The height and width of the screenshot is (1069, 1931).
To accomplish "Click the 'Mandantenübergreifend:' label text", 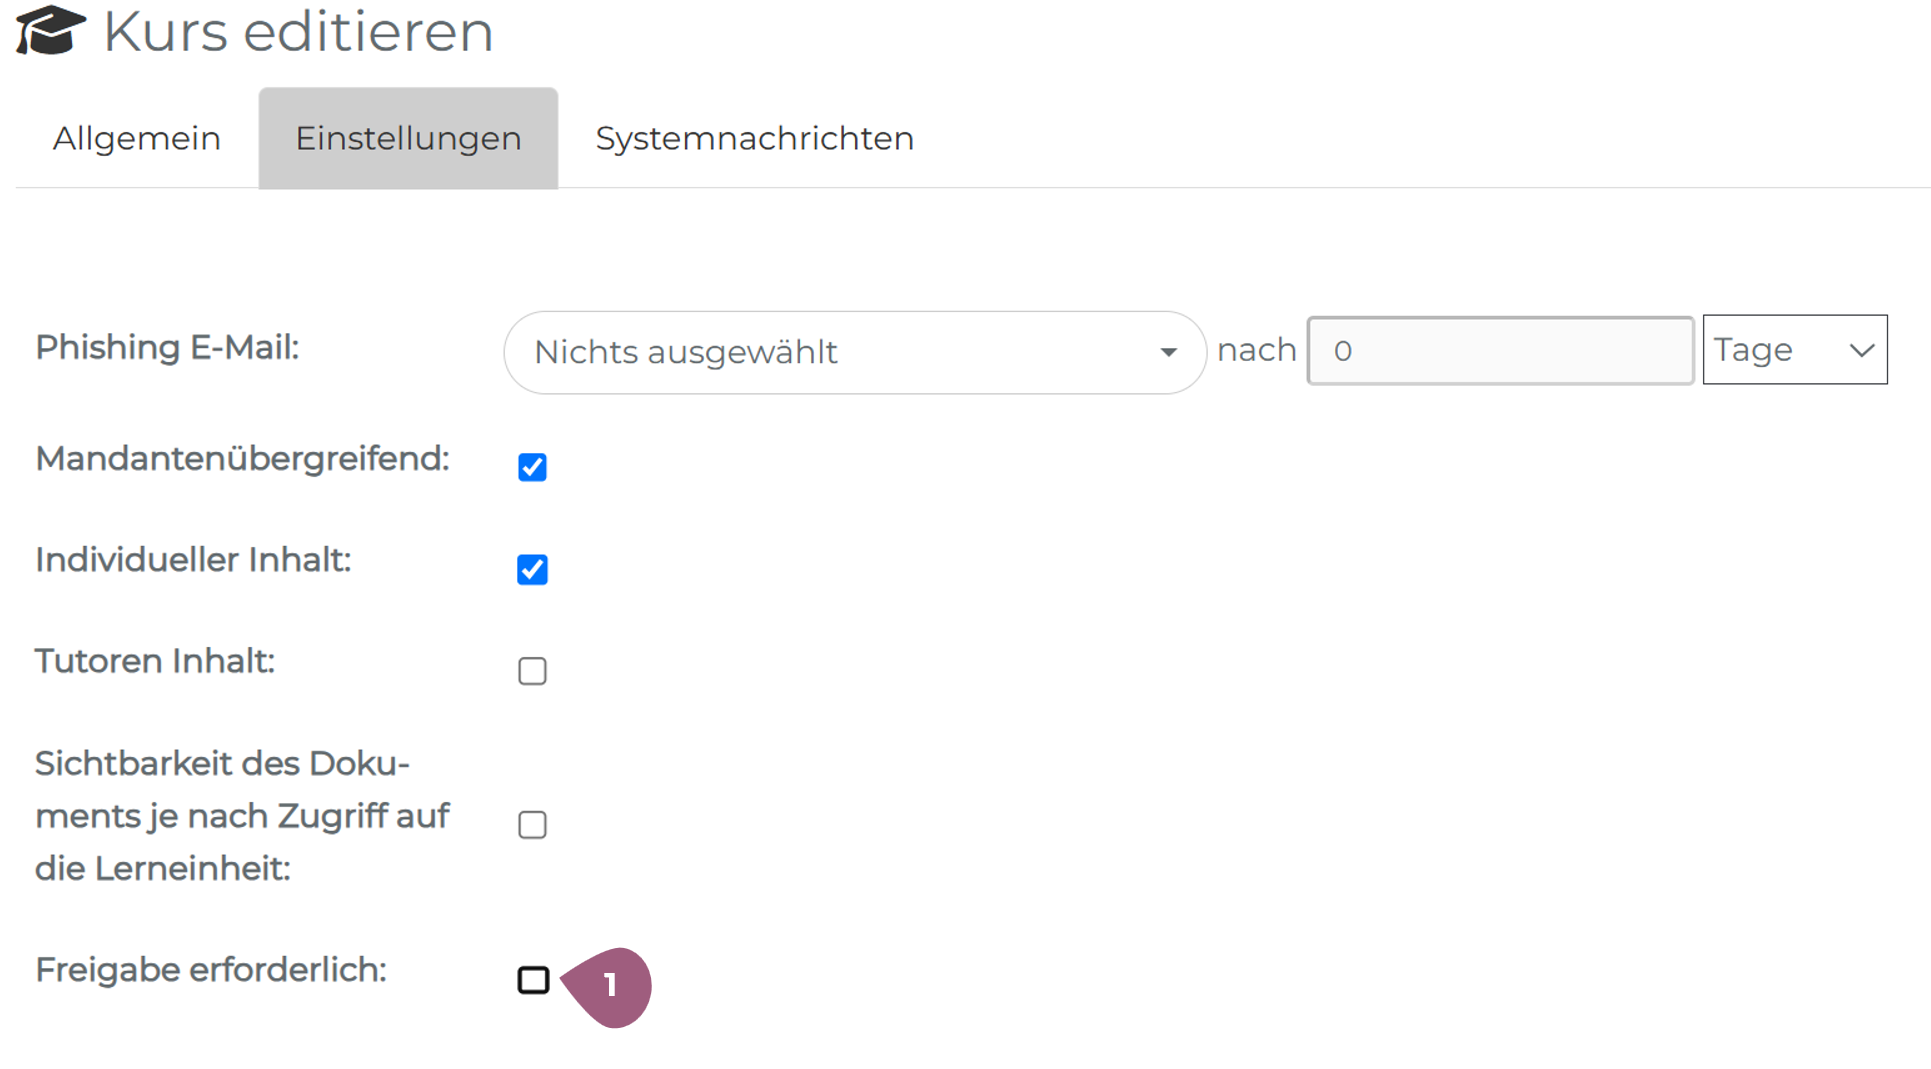I will point(242,459).
